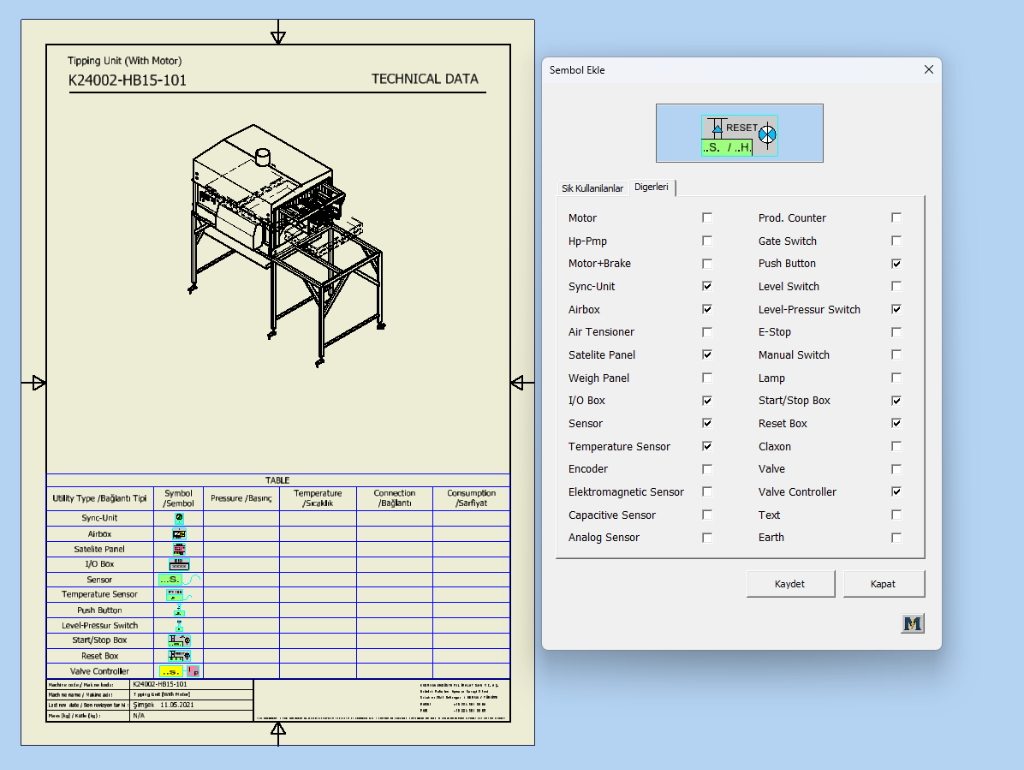Image resolution: width=1024 pixels, height=770 pixels.
Task: Check the Lamp checkbox
Action: (896, 378)
